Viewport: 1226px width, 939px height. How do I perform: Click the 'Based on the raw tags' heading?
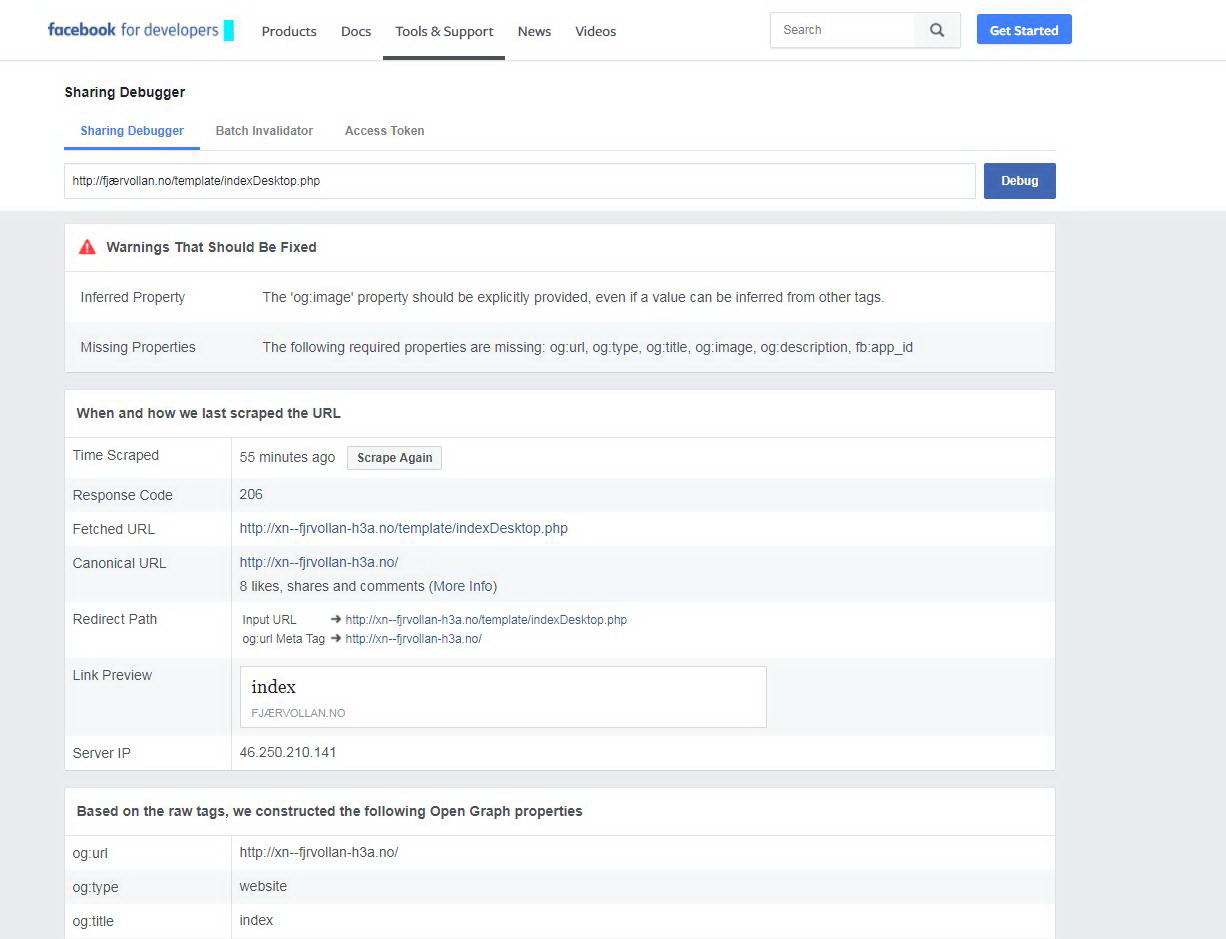click(329, 811)
